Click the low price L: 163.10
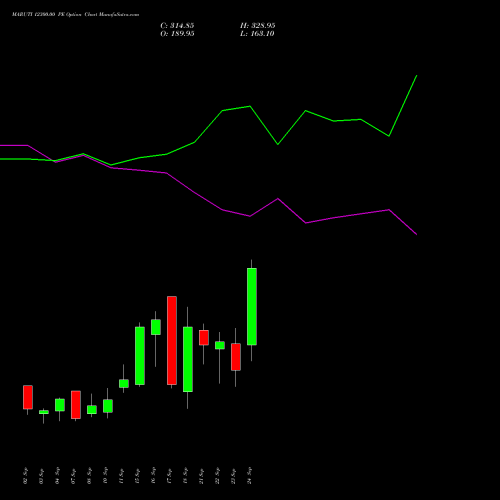Screen dimensions: 500x500 pyautogui.click(x=257, y=34)
